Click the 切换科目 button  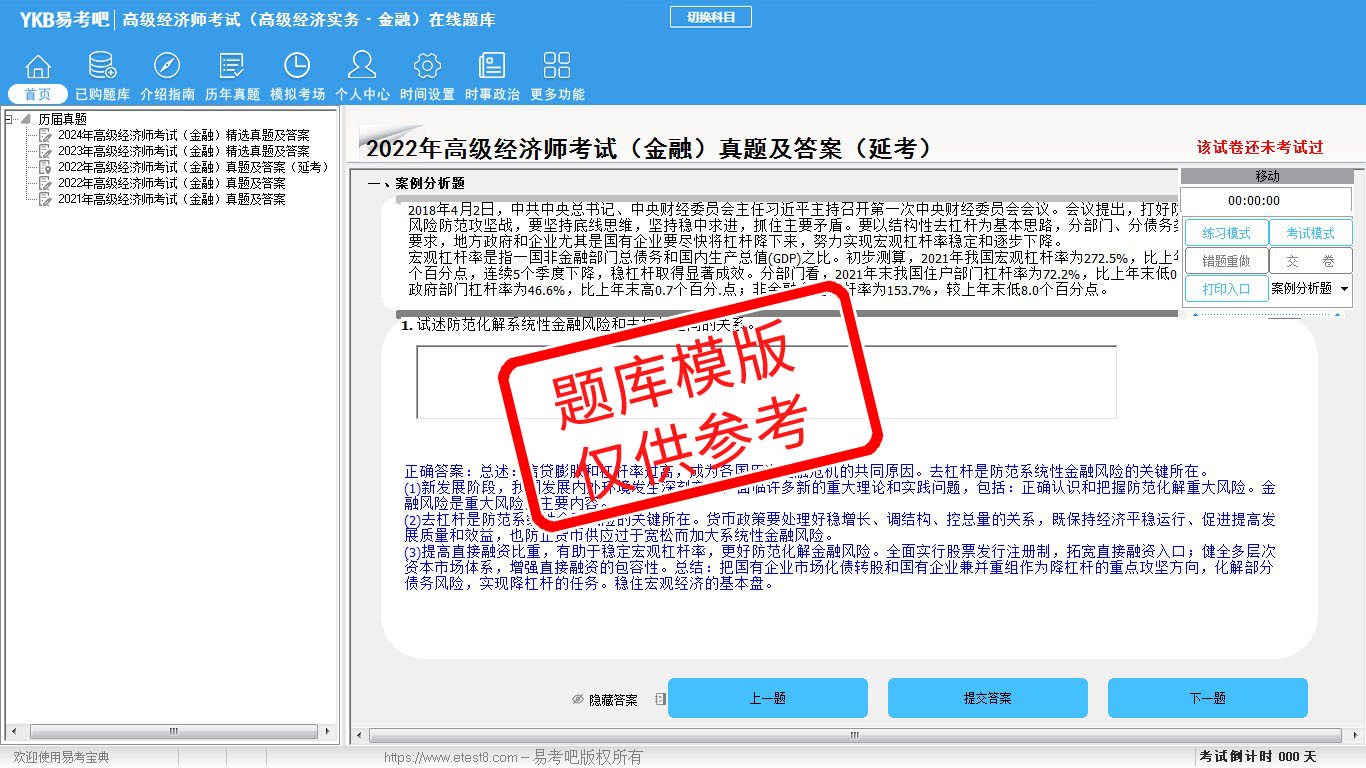coord(709,17)
